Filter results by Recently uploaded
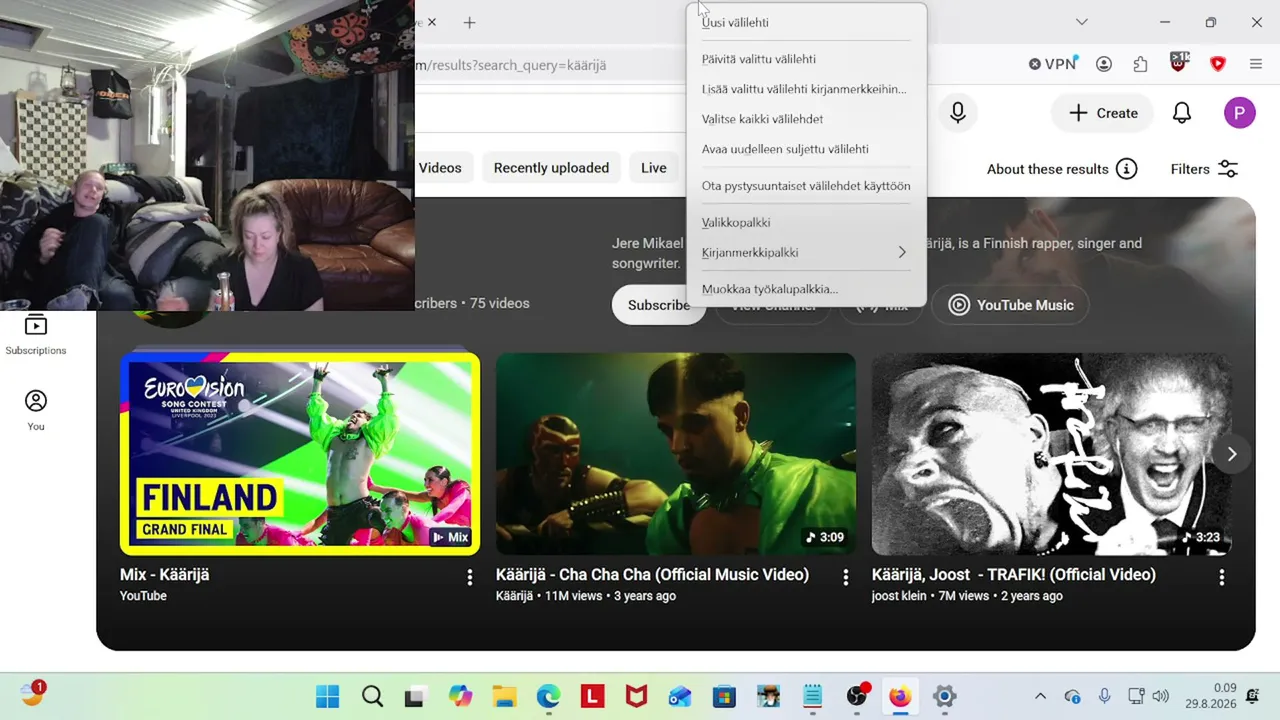 (551, 168)
